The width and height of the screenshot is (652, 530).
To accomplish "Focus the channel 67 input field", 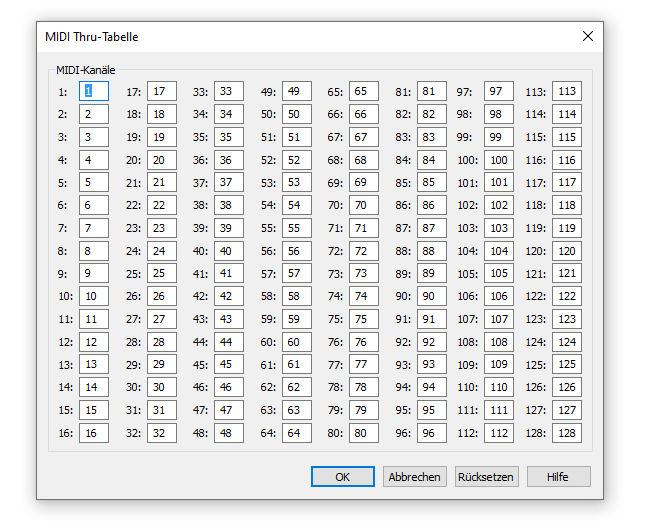I will click(364, 137).
